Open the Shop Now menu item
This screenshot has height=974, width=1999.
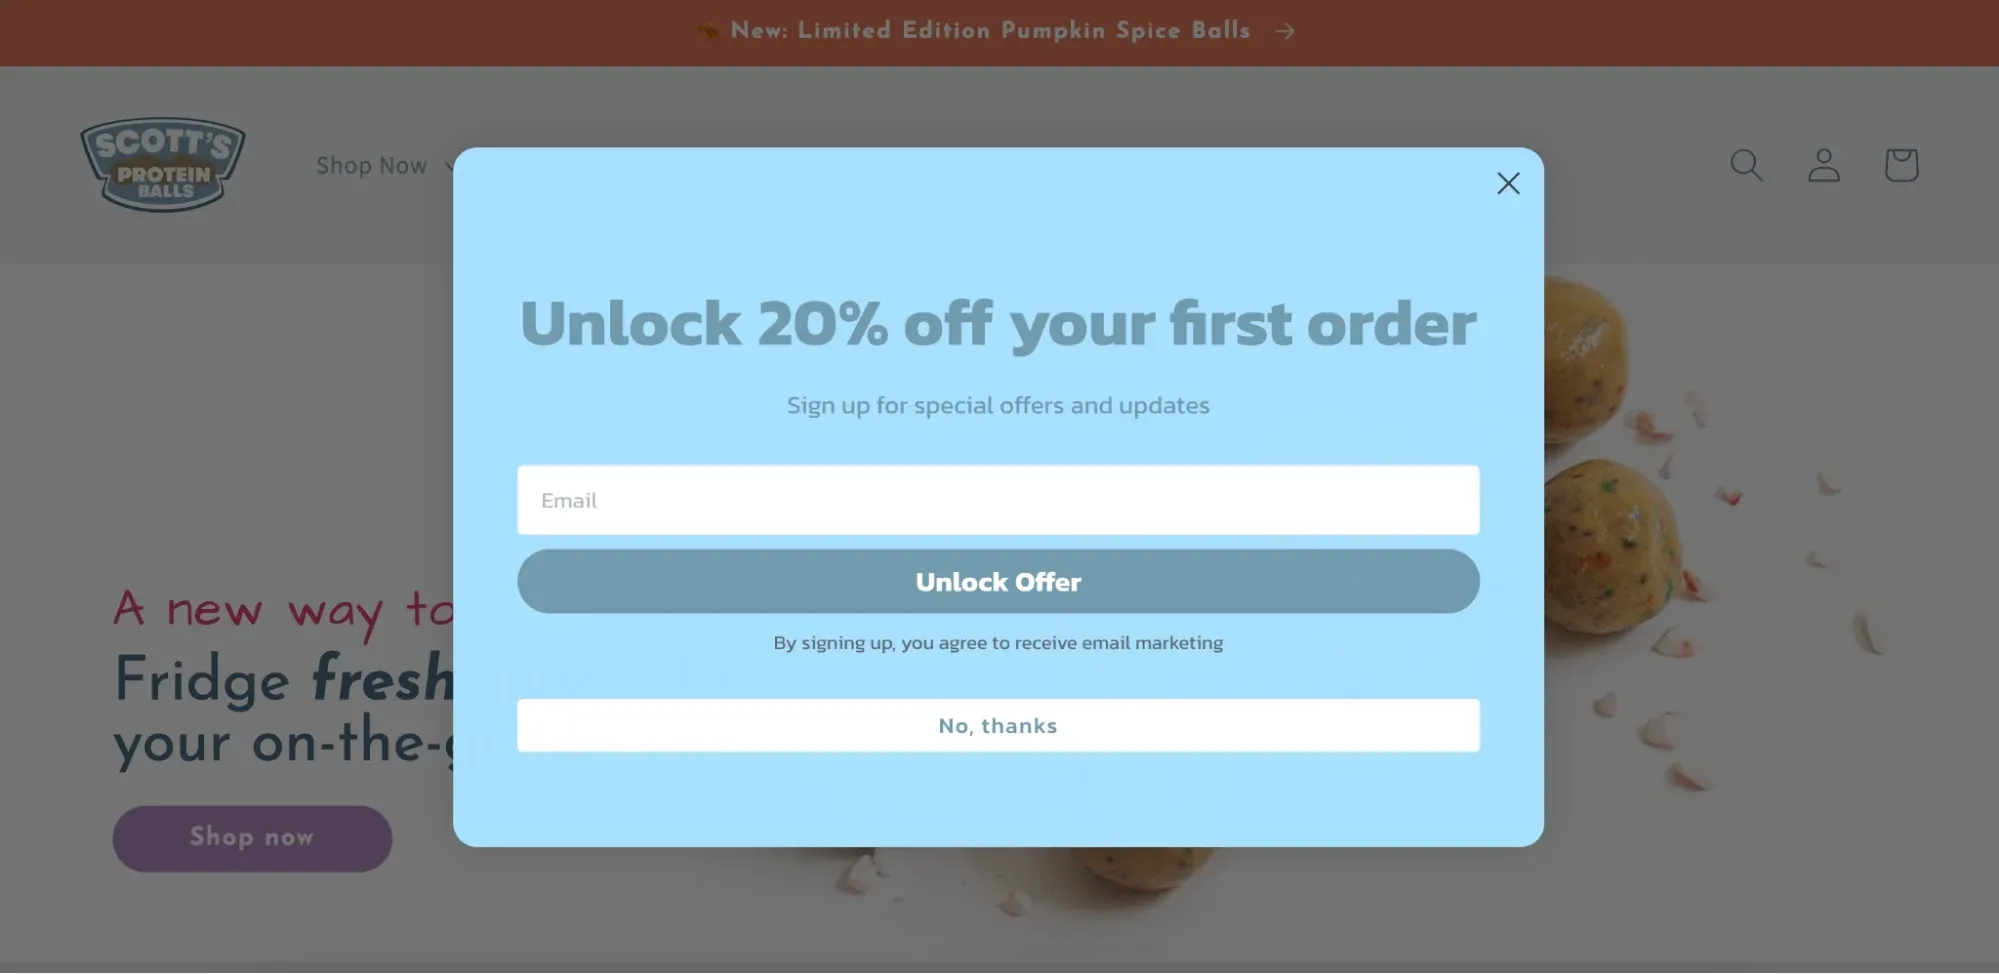[x=372, y=166]
